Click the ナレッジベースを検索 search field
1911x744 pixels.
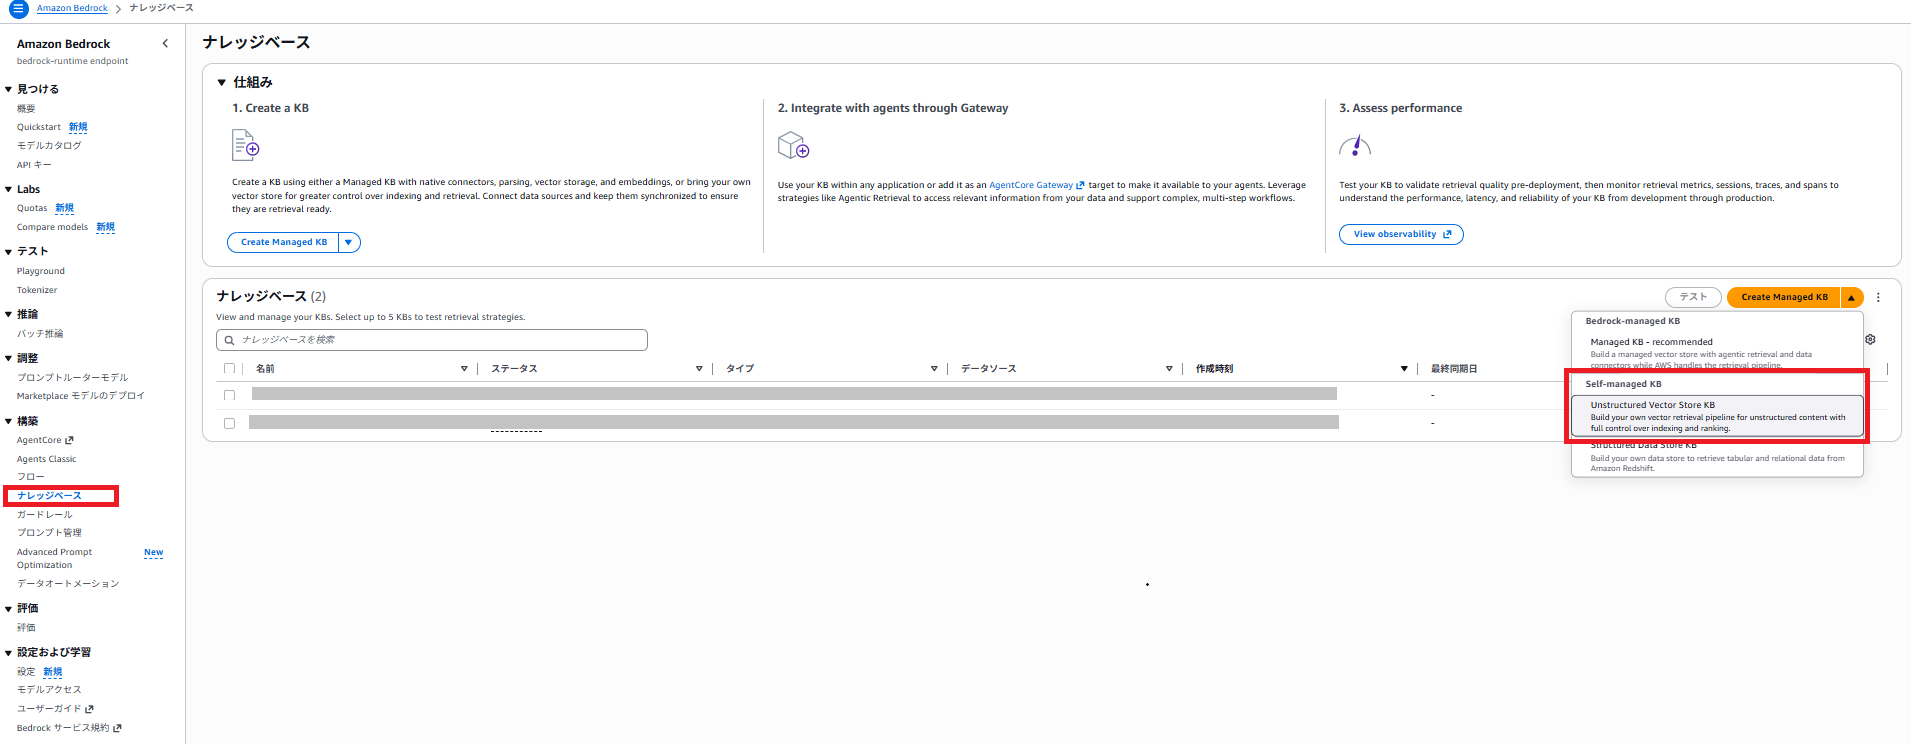pyautogui.click(x=432, y=340)
